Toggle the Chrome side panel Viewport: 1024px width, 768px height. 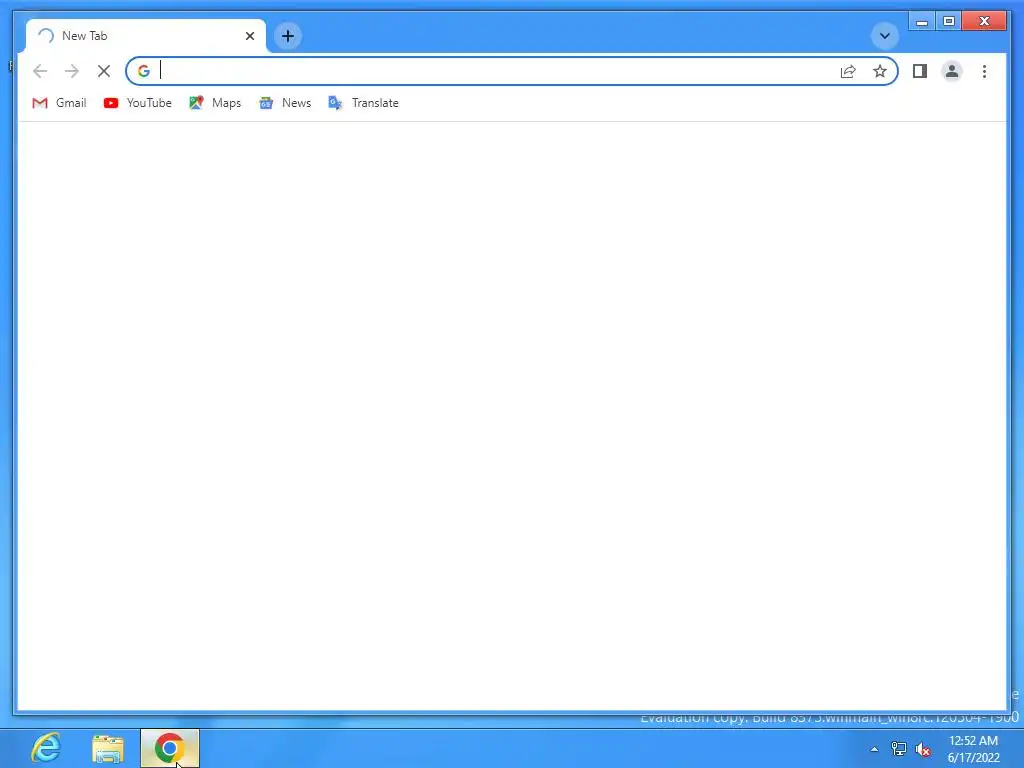pyautogui.click(x=920, y=71)
